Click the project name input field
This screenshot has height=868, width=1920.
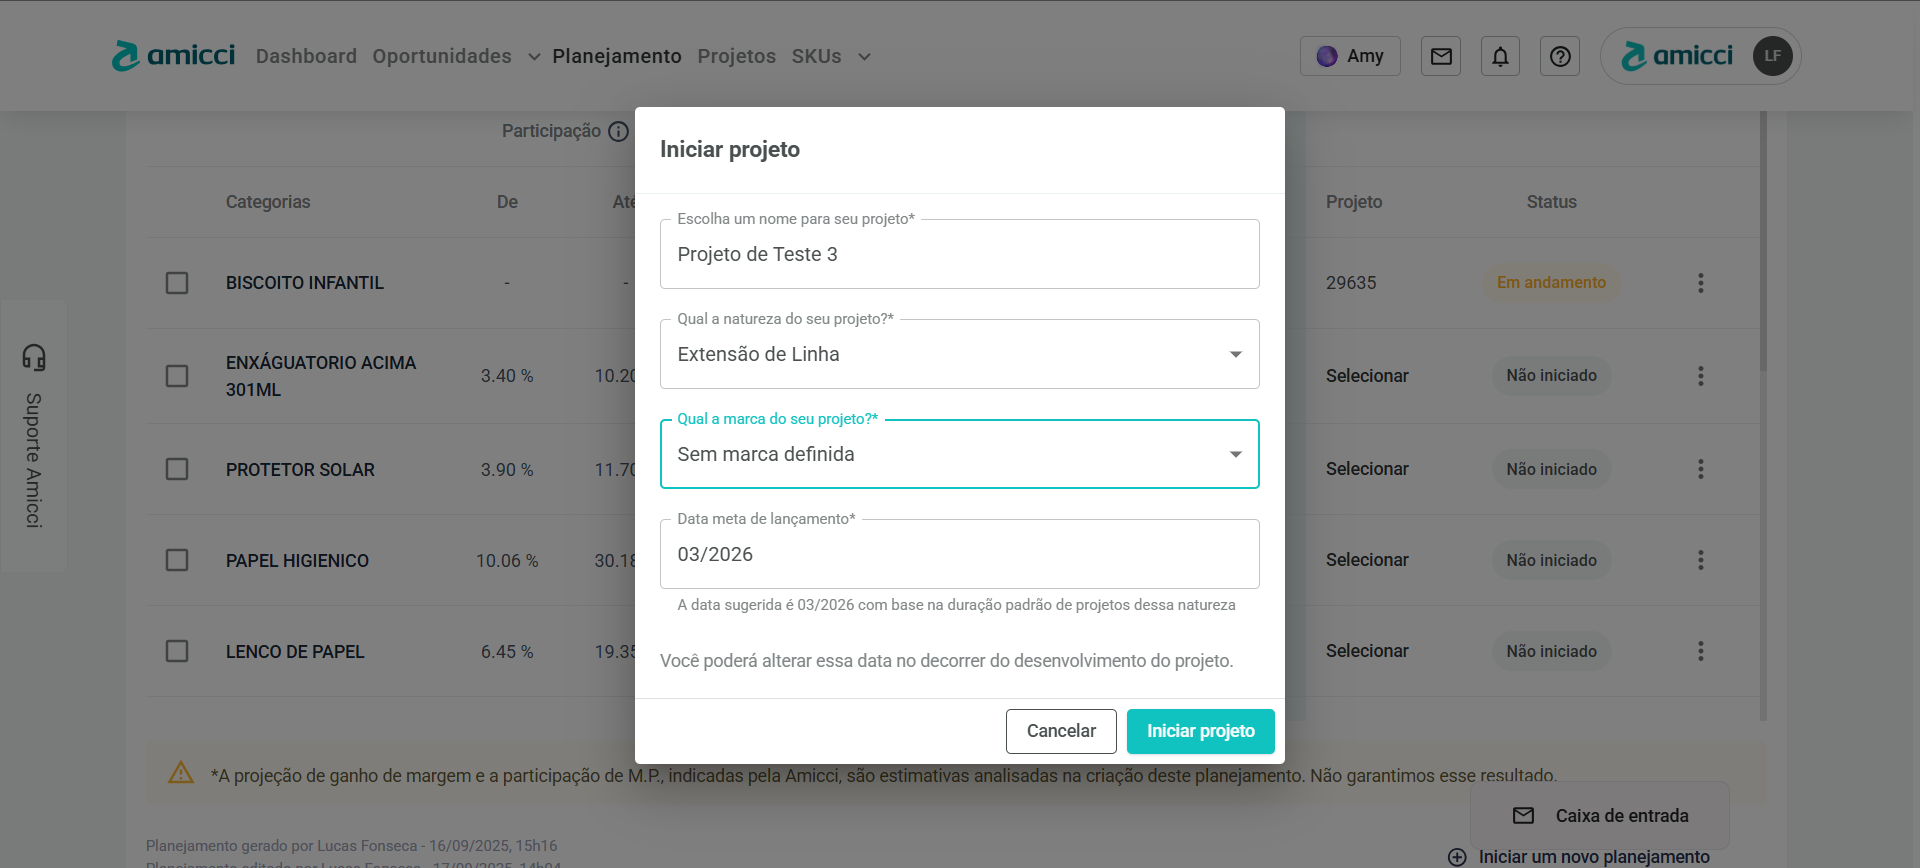click(x=959, y=255)
